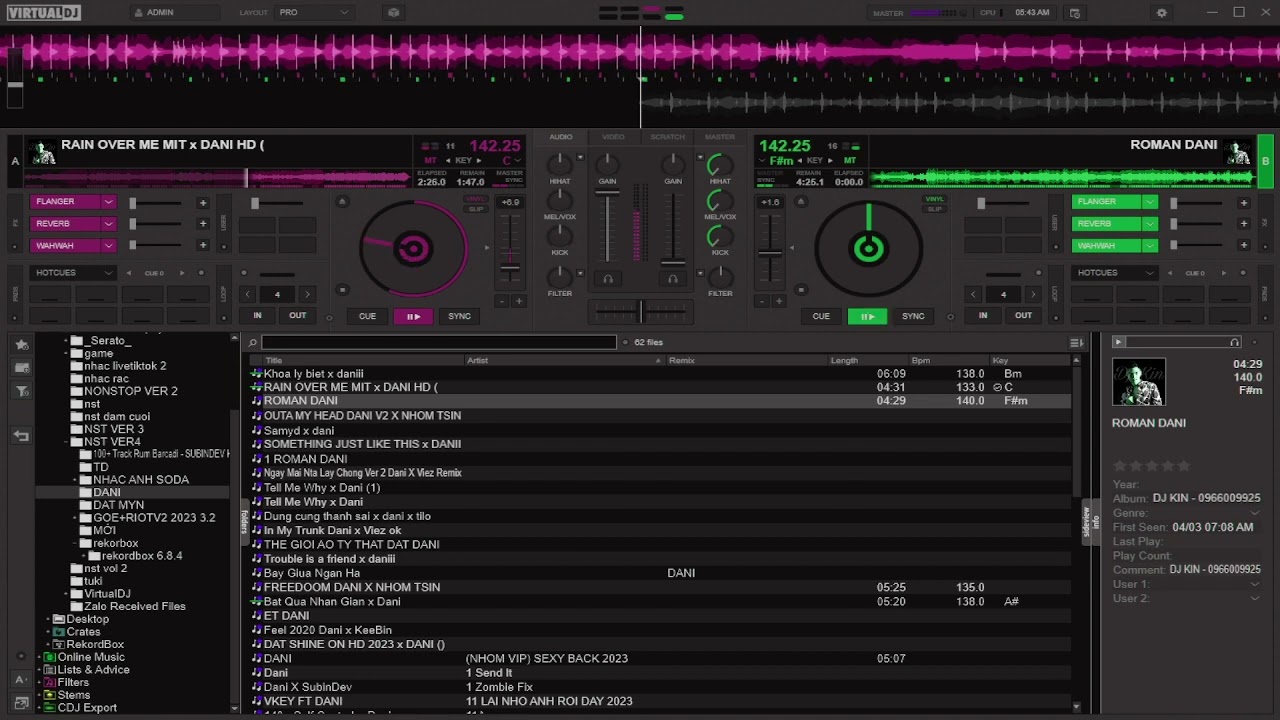Click the crossfader slider
Screen dimensions: 1280x720
[641, 312]
